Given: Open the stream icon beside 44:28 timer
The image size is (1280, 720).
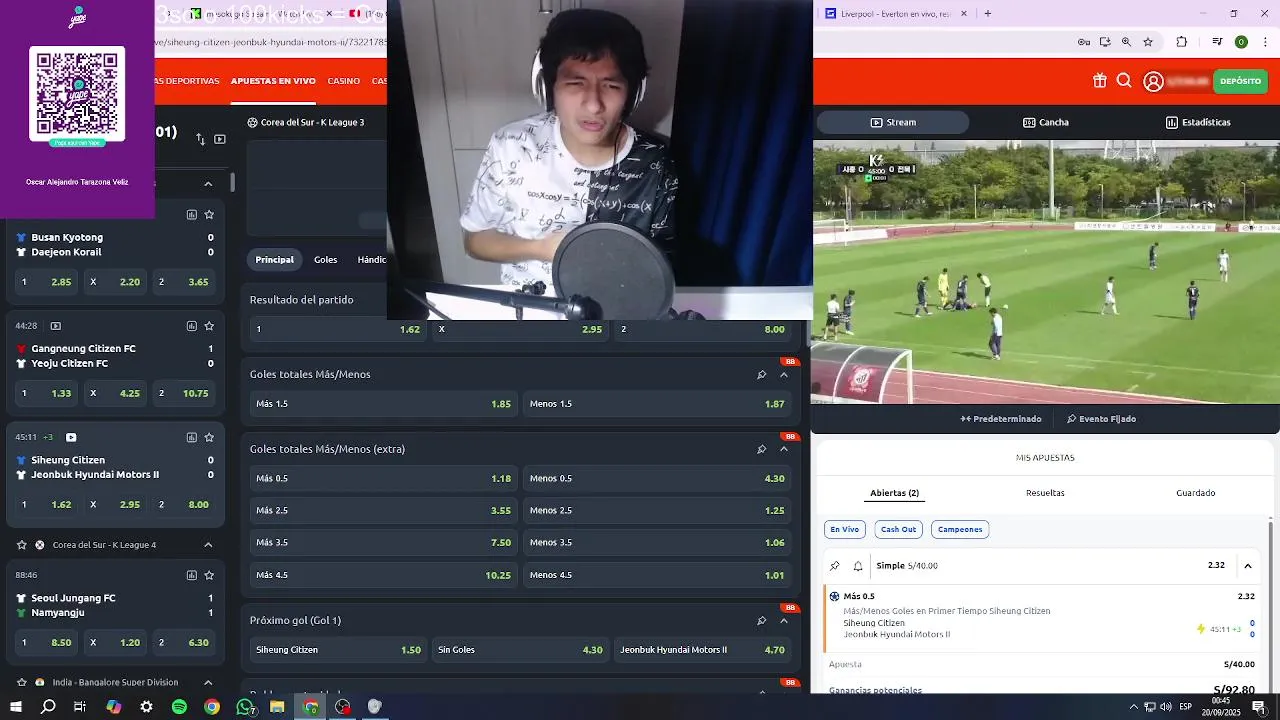Looking at the screenshot, I should [x=56, y=326].
